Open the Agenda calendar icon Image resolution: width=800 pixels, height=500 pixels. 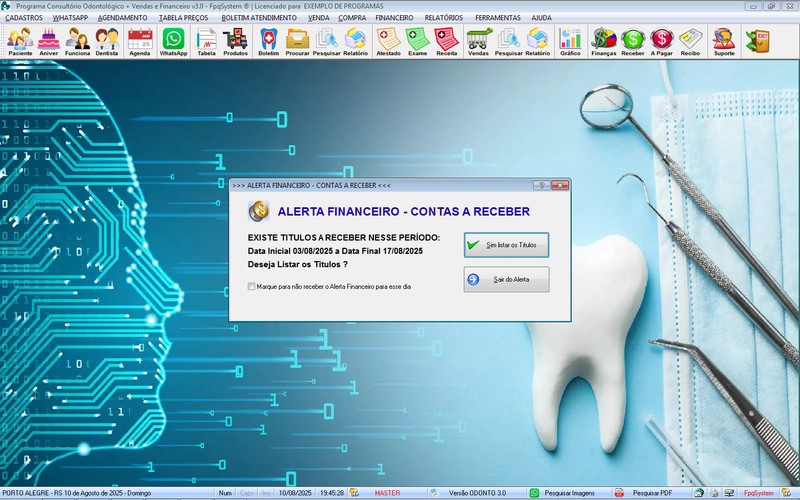140,41
